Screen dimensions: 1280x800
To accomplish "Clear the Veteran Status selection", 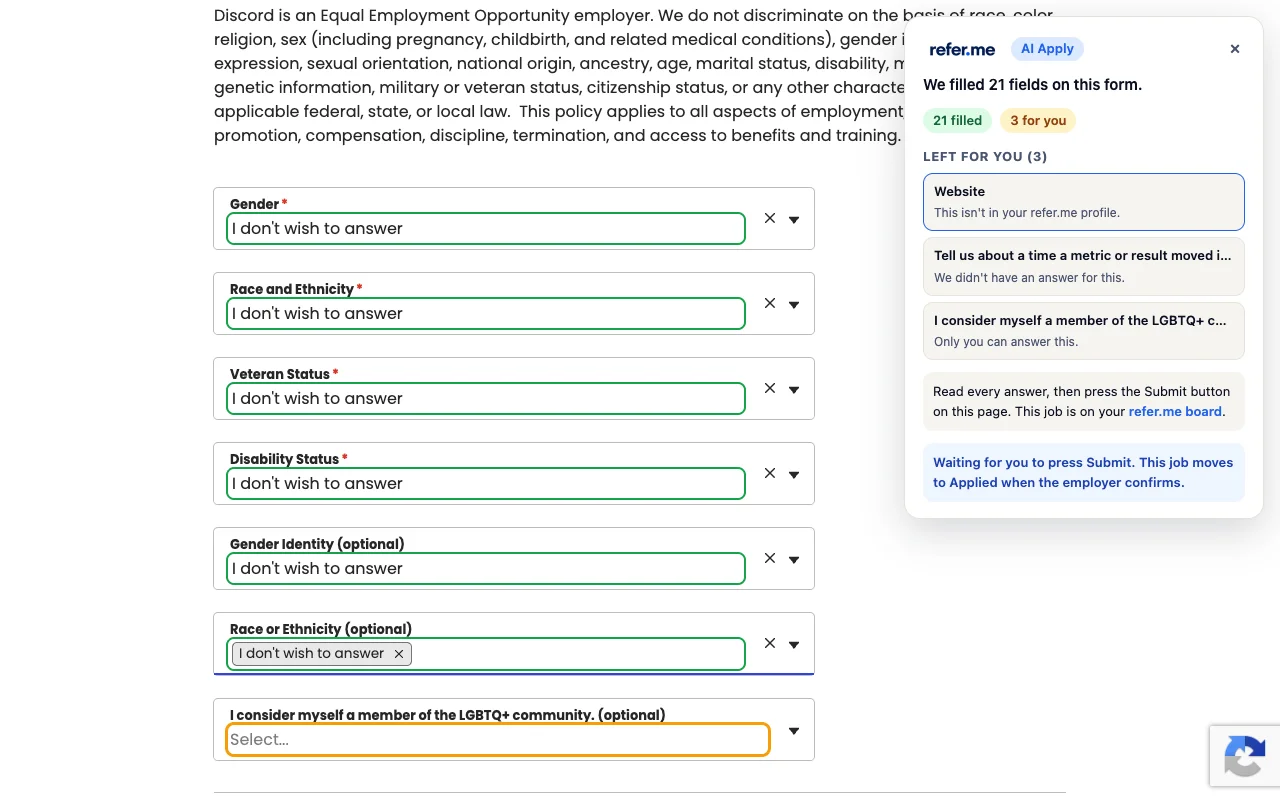I will click(x=770, y=388).
